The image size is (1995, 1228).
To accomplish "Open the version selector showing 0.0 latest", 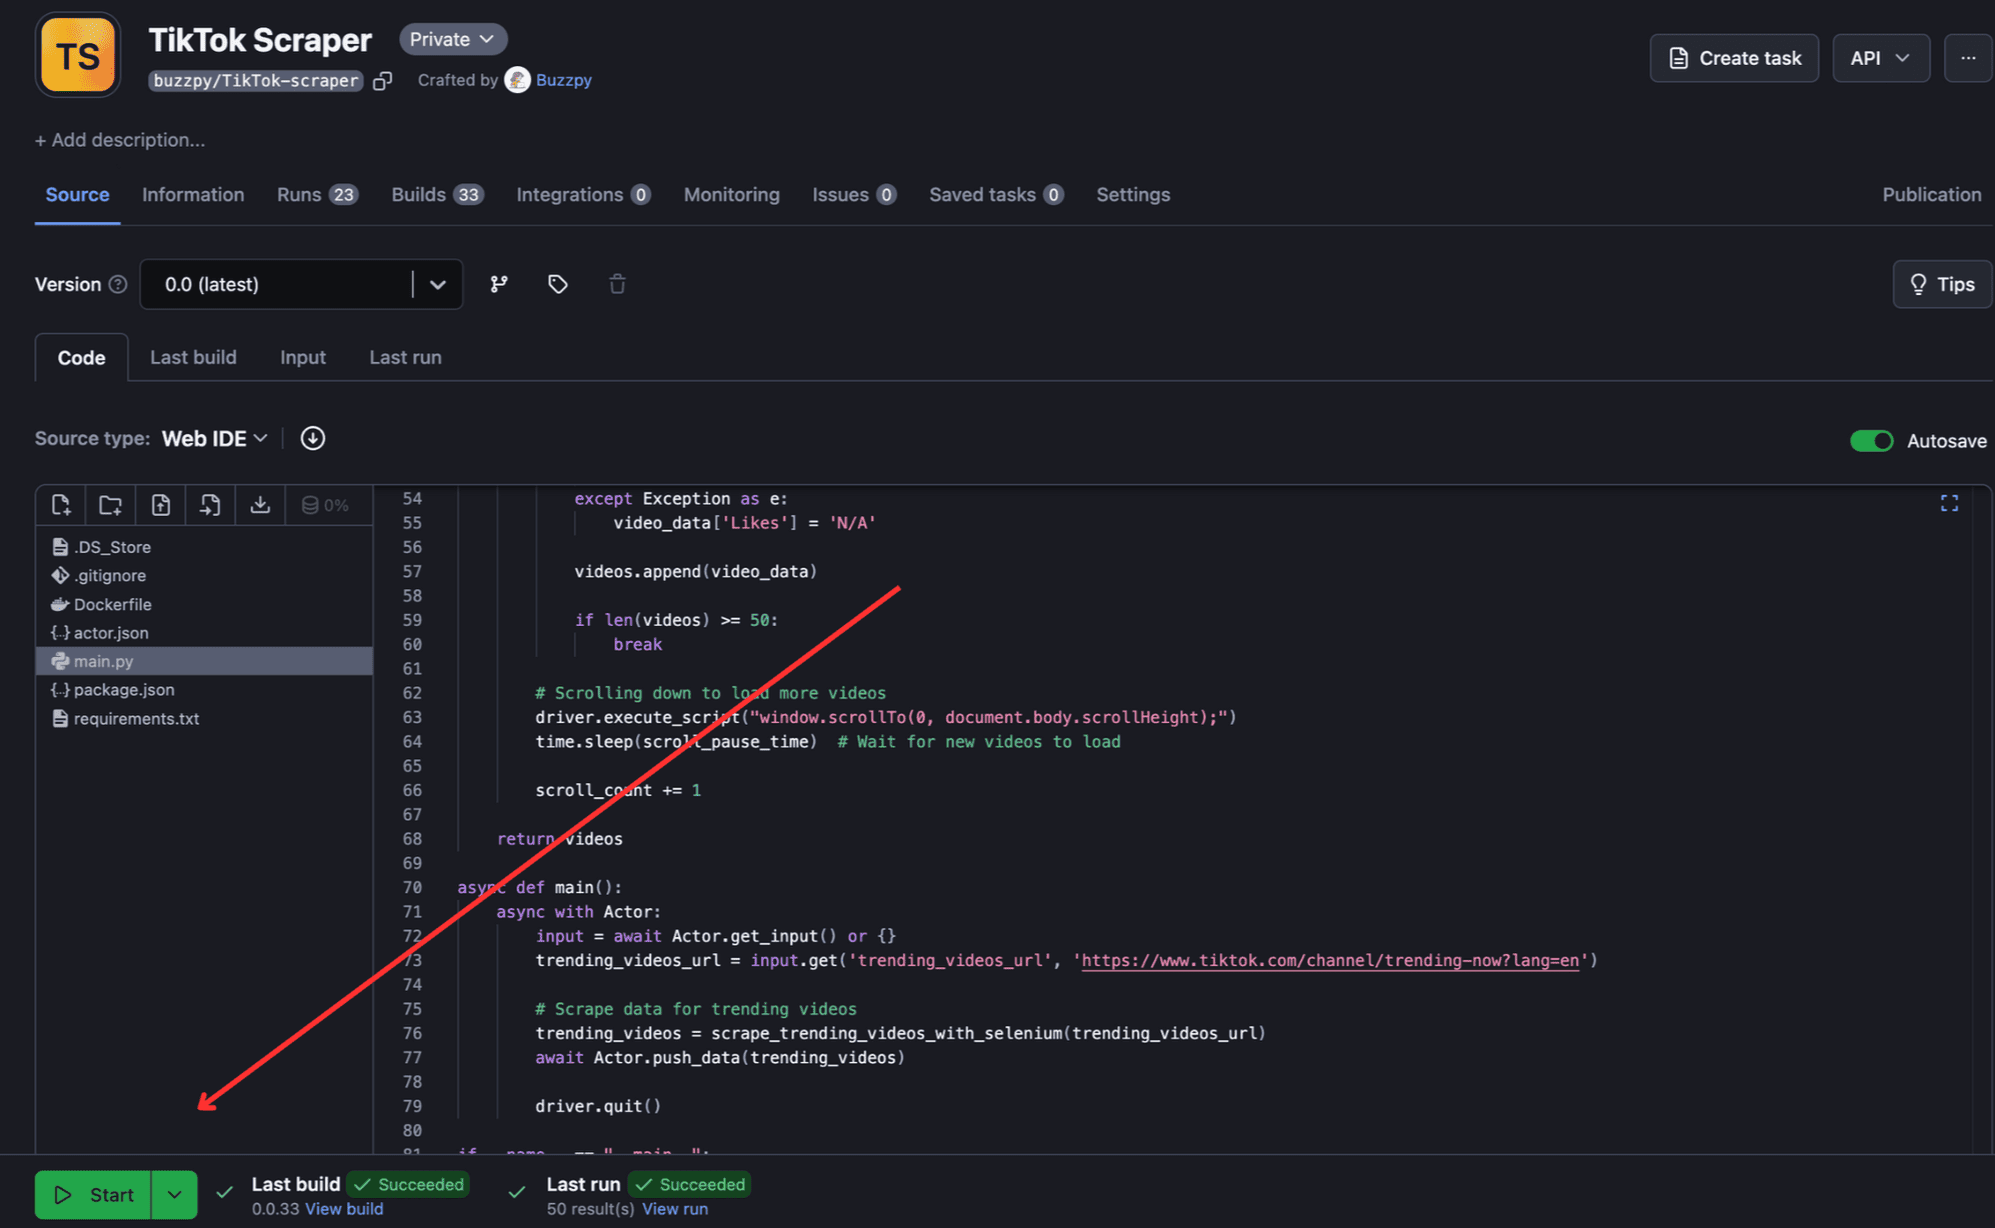I will [300, 284].
